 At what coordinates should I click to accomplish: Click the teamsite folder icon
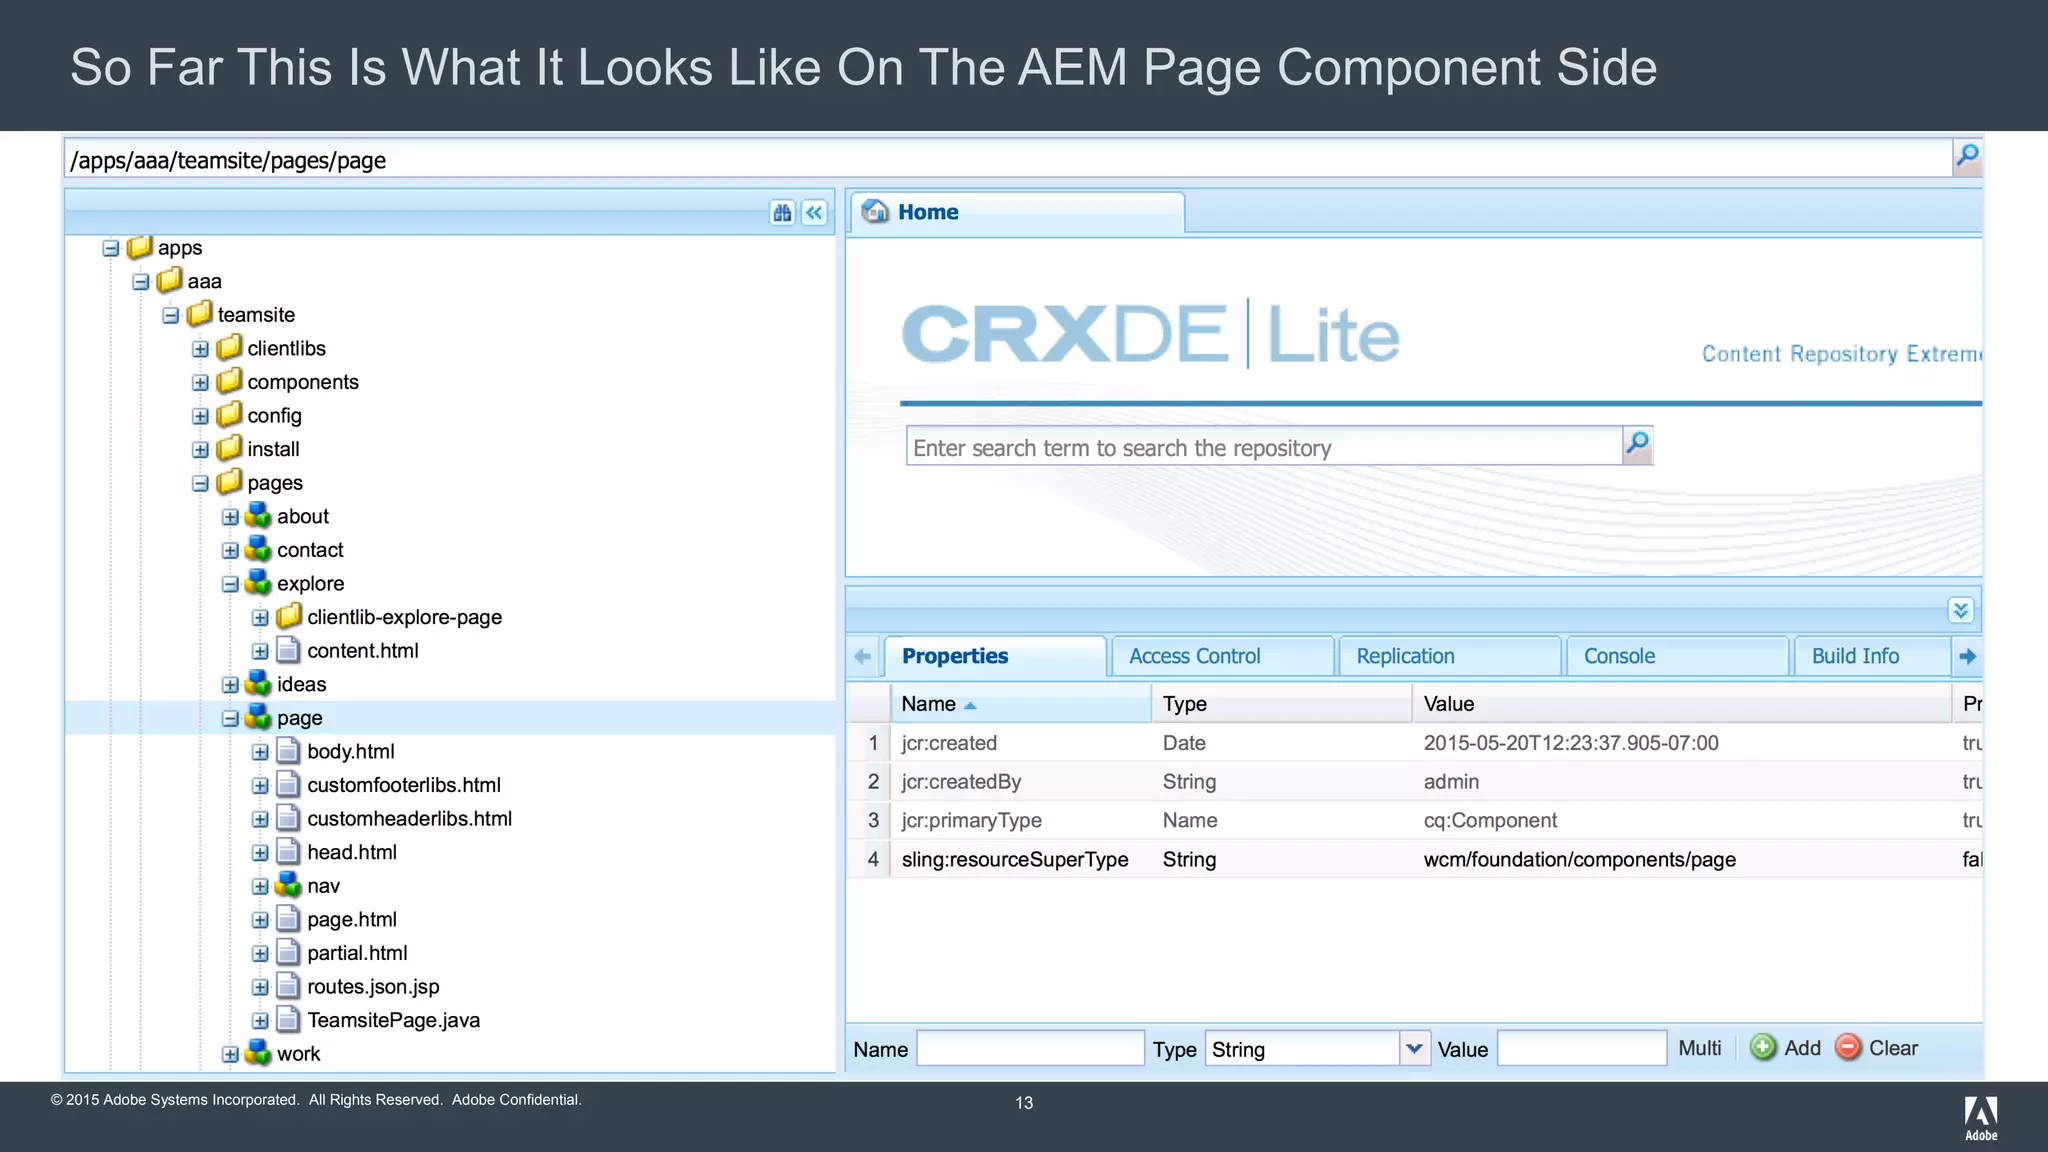200,313
